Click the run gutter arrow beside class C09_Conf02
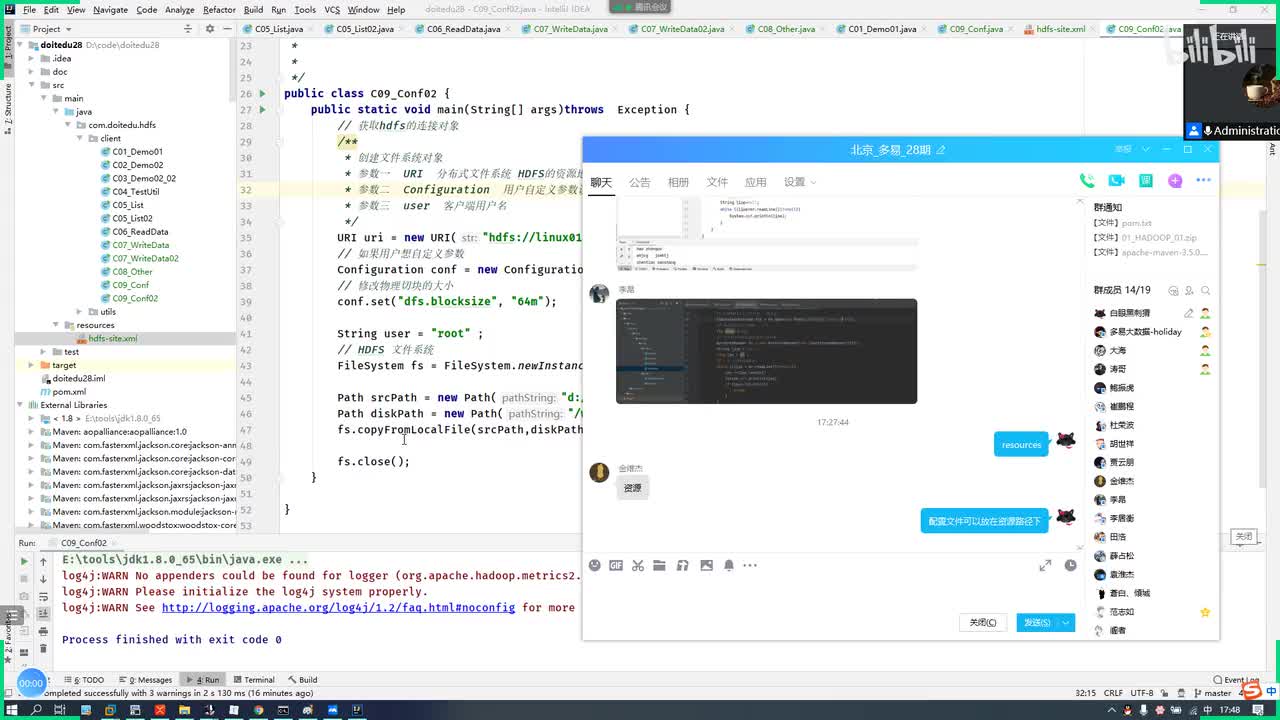The image size is (1280, 720). pos(262,94)
